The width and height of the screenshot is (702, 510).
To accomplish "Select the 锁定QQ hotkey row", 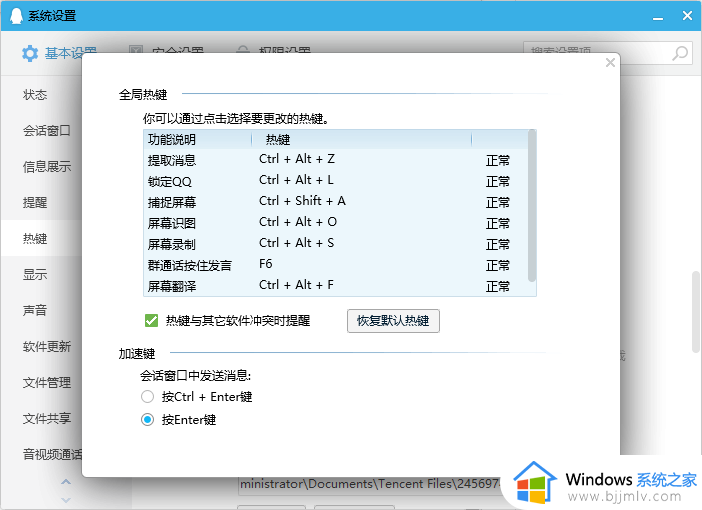I will [x=336, y=181].
